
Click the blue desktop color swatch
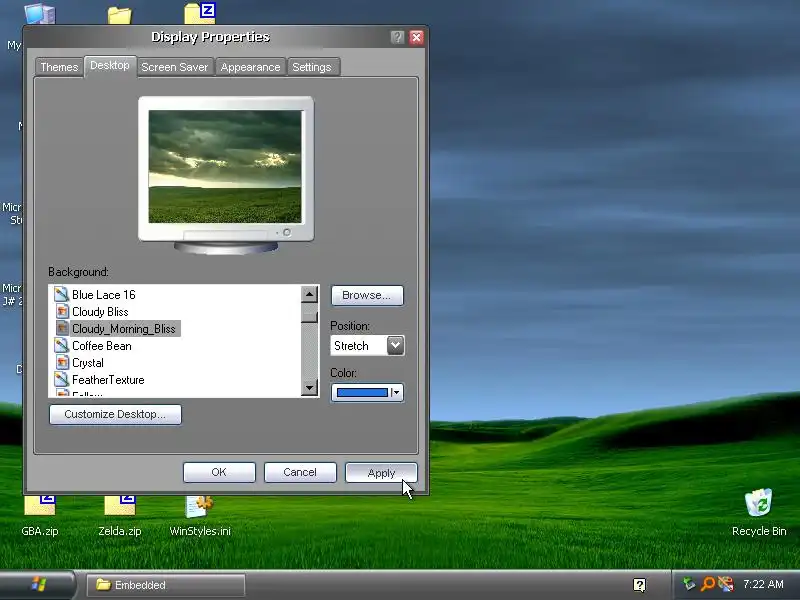tap(362, 392)
